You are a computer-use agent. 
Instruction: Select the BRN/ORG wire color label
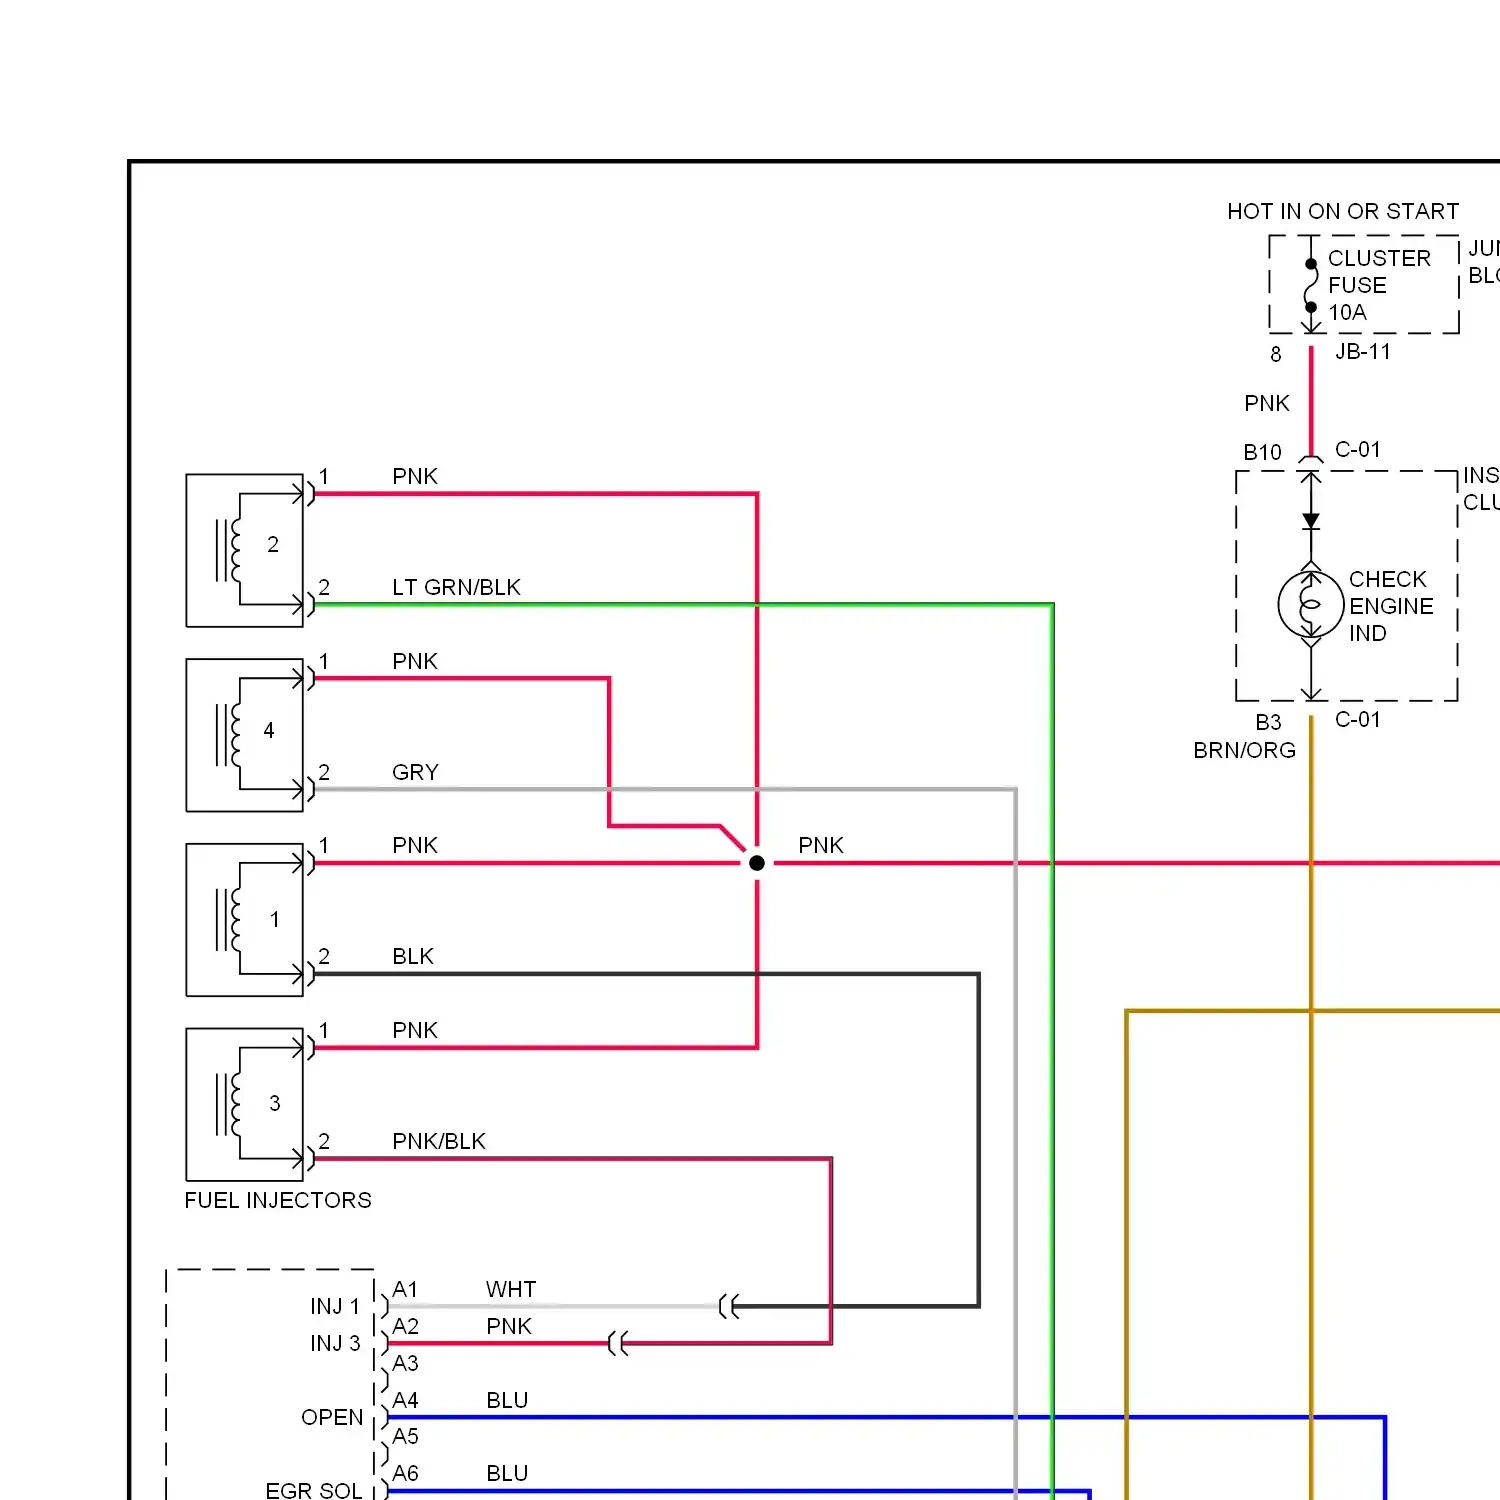[x=1244, y=751]
